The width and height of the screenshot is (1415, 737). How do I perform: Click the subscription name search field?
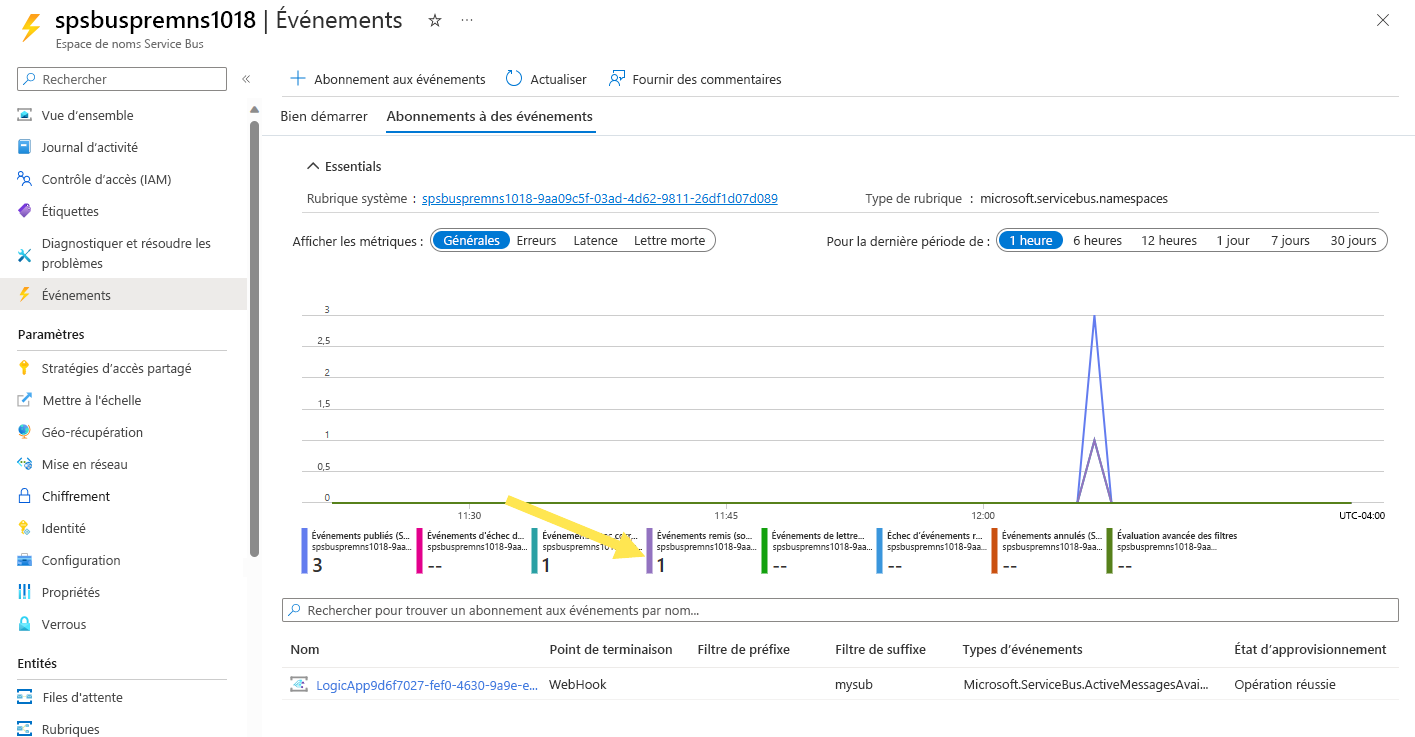point(840,610)
